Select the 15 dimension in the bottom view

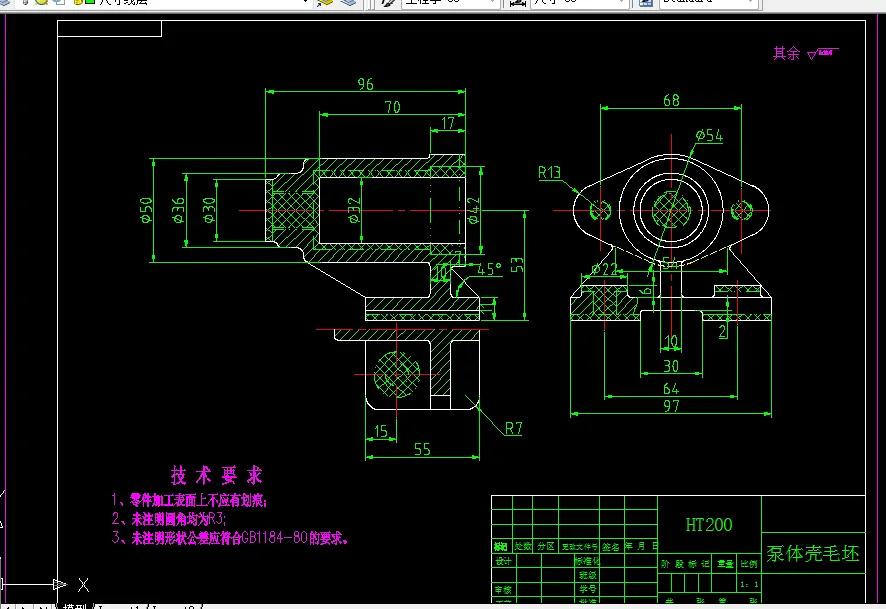(381, 432)
